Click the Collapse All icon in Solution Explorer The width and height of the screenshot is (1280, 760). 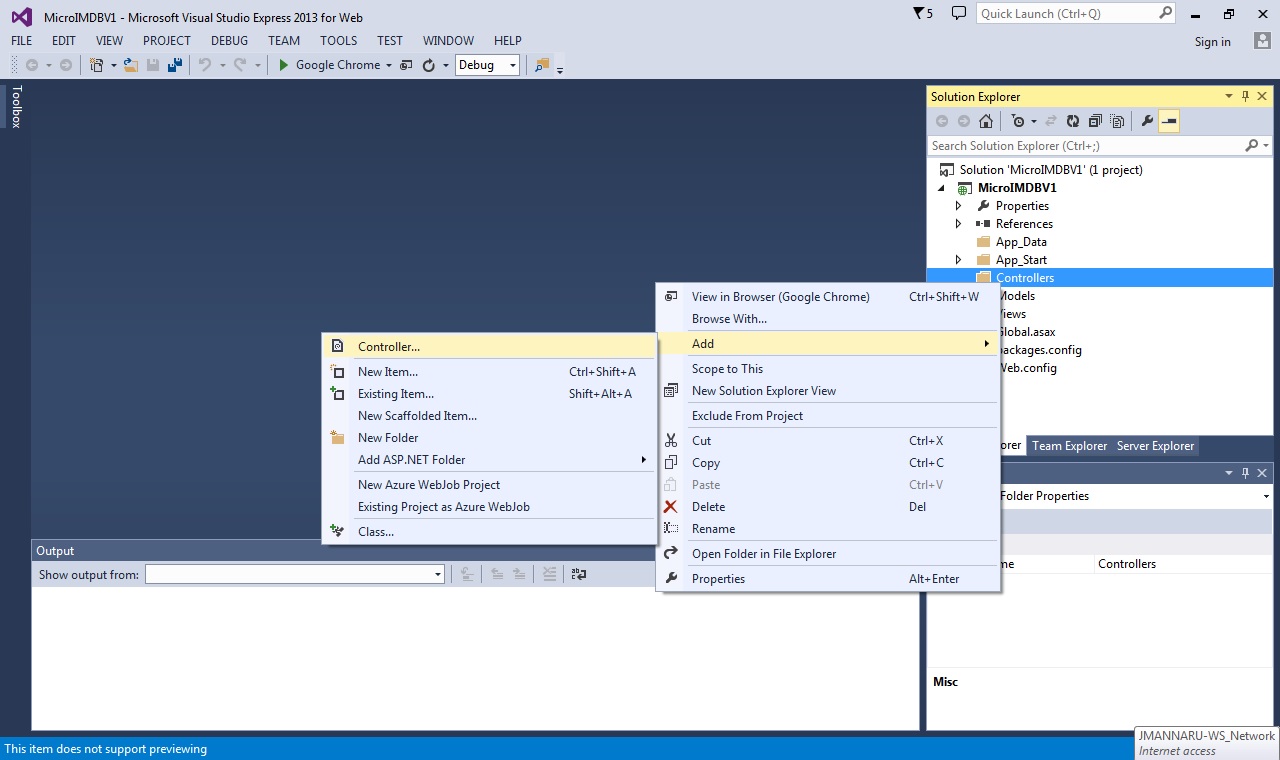click(1095, 121)
